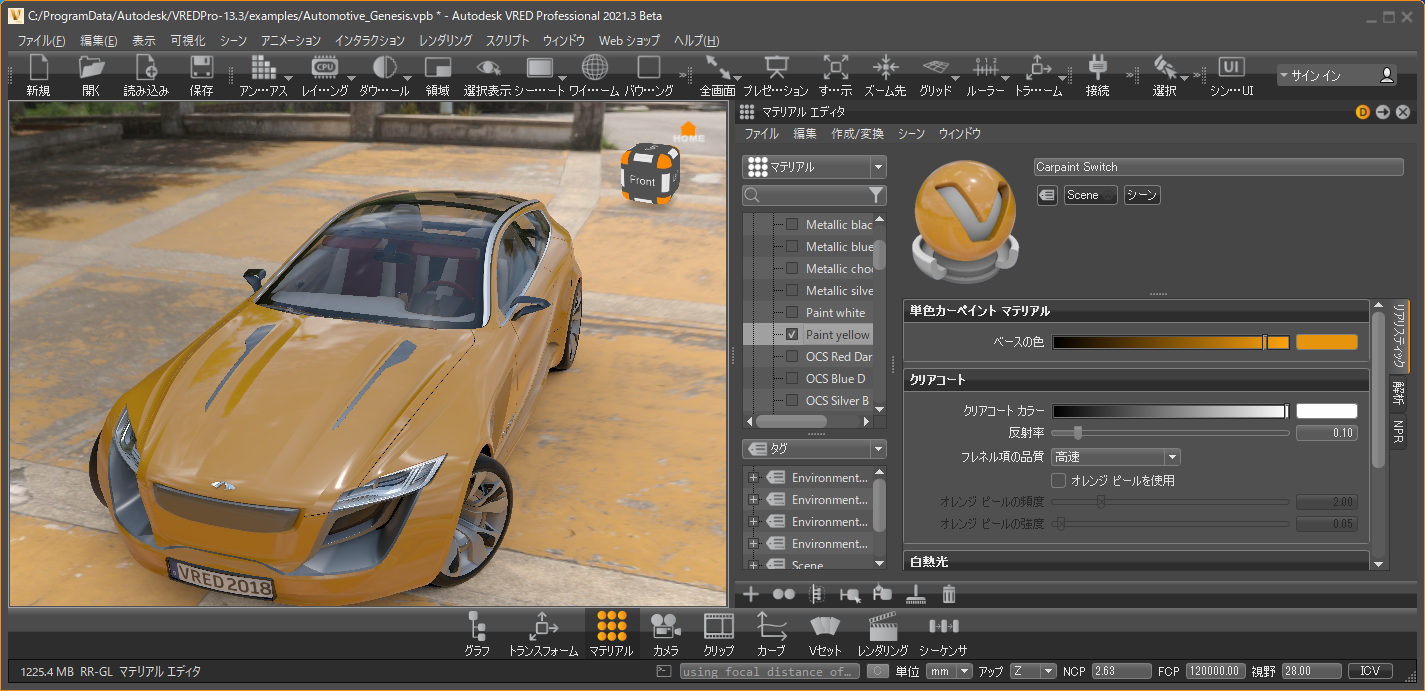Open the マテリアル list type dropdown

click(814, 167)
